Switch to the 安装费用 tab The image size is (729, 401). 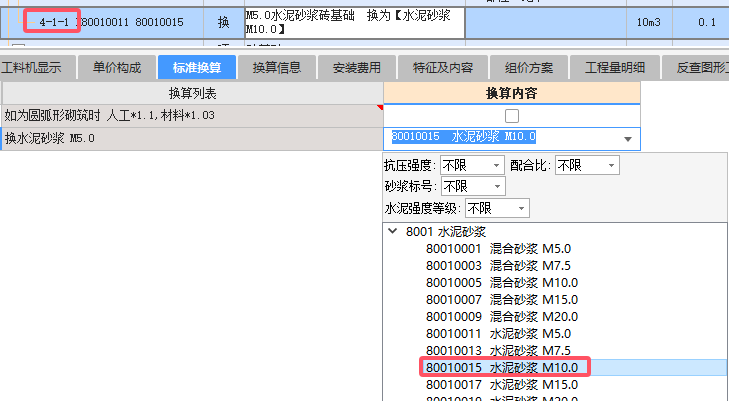pyautogui.click(x=357, y=67)
